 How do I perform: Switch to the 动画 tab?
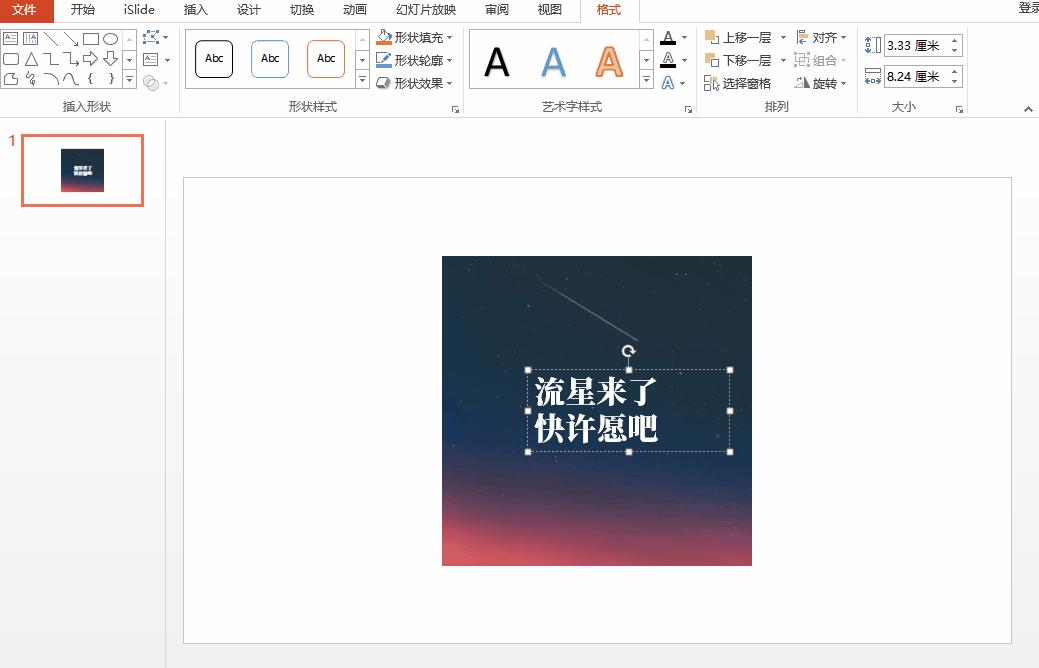355,10
